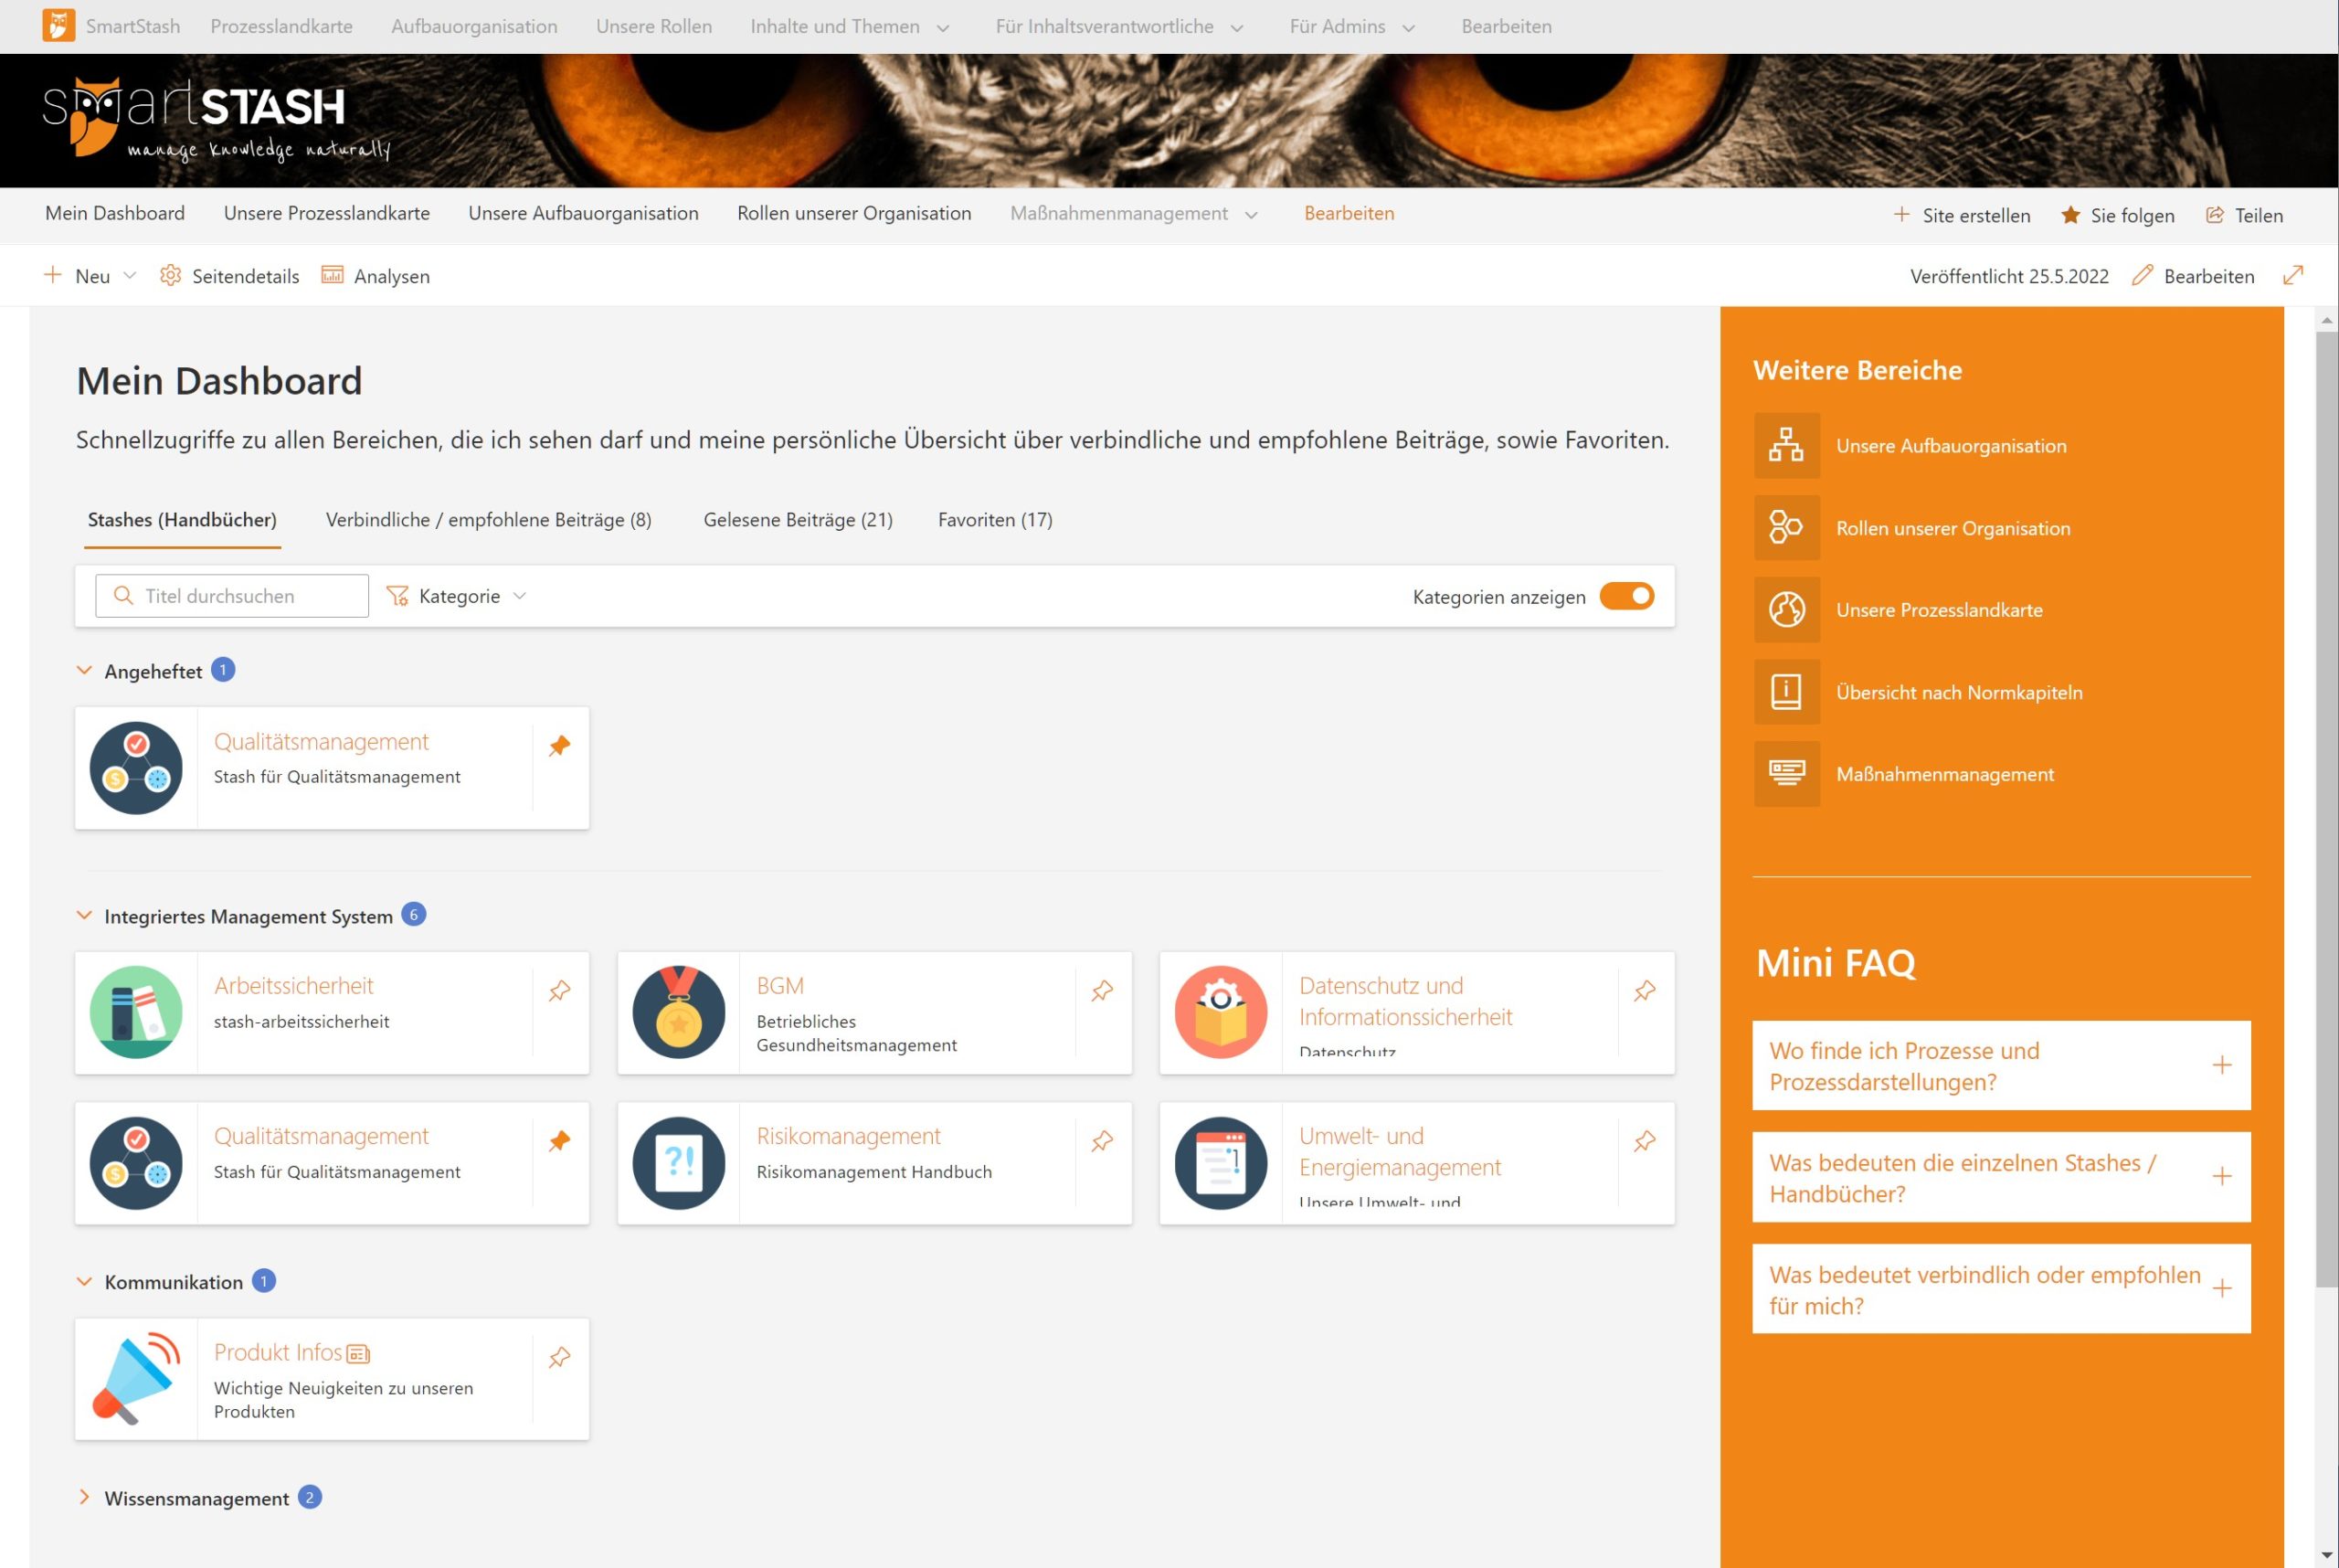Pin the Risikomanagement stash
Image resolution: width=2339 pixels, height=1568 pixels.
coord(1102,1140)
